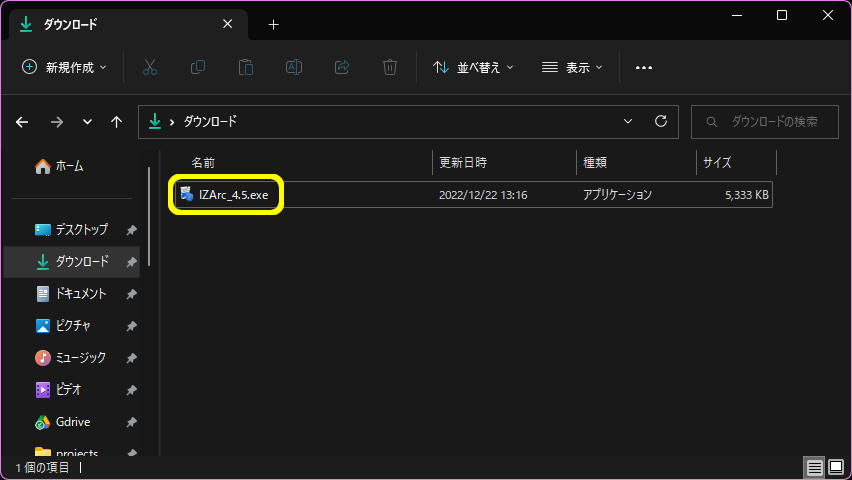Screen dimensions: 852x480
Task: Click the アプリケーション type cell
Action: pos(617,195)
